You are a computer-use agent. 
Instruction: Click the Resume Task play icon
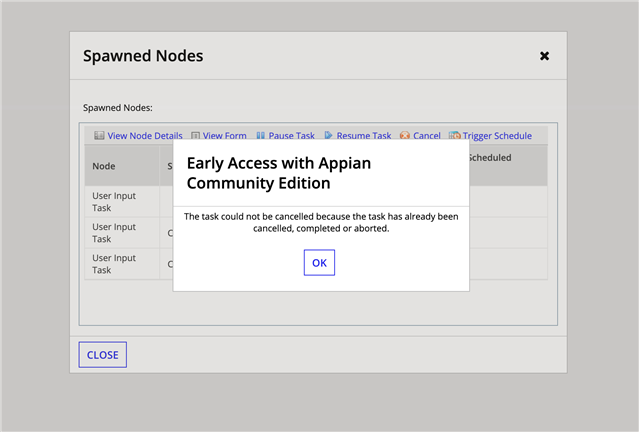(x=328, y=135)
